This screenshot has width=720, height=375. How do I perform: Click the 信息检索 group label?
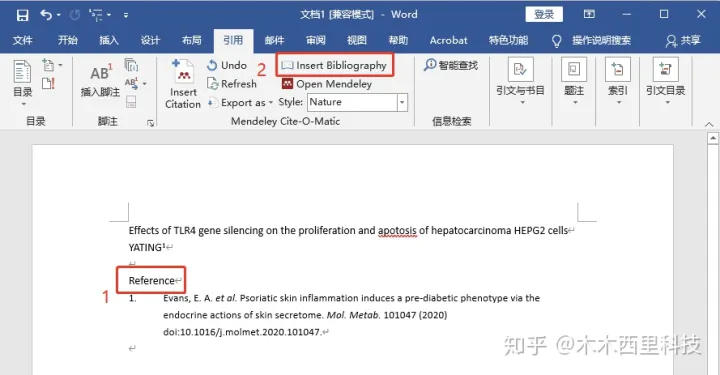tap(451, 121)
